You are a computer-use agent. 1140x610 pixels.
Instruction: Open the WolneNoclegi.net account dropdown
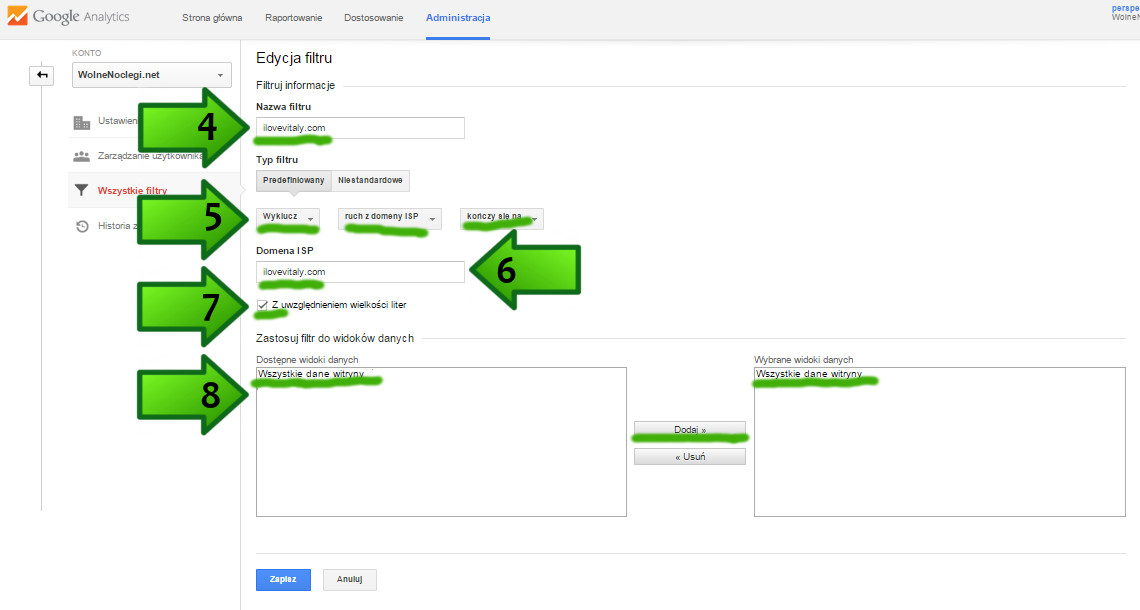153,75
